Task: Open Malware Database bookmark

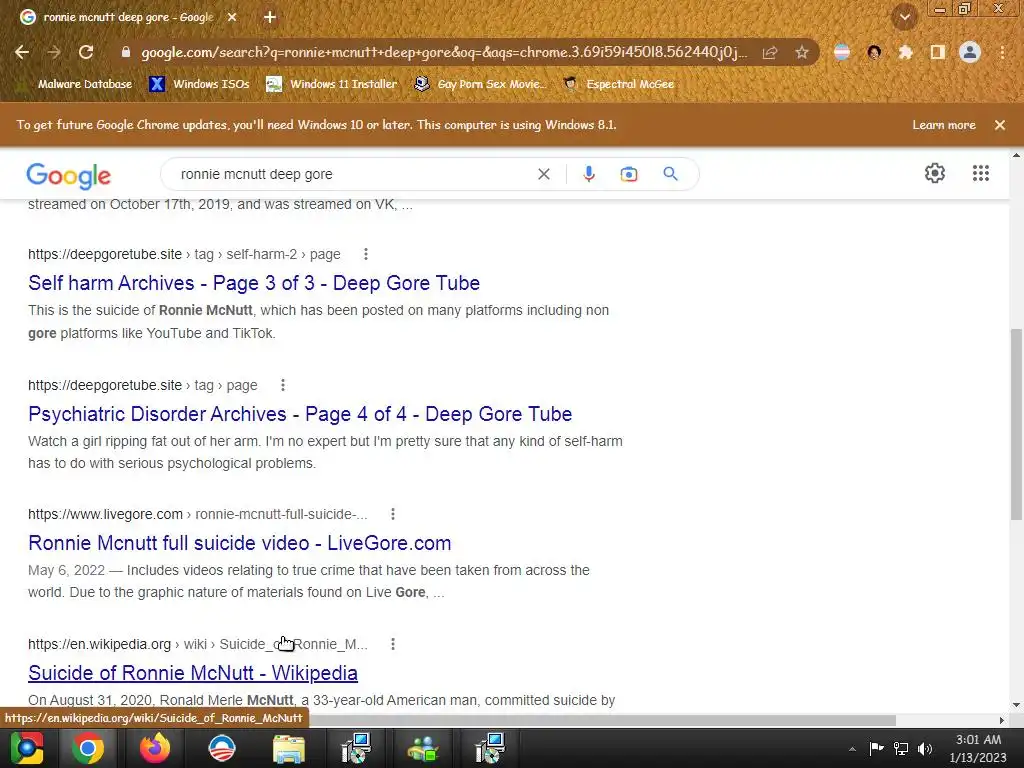Action: (76, 84)
